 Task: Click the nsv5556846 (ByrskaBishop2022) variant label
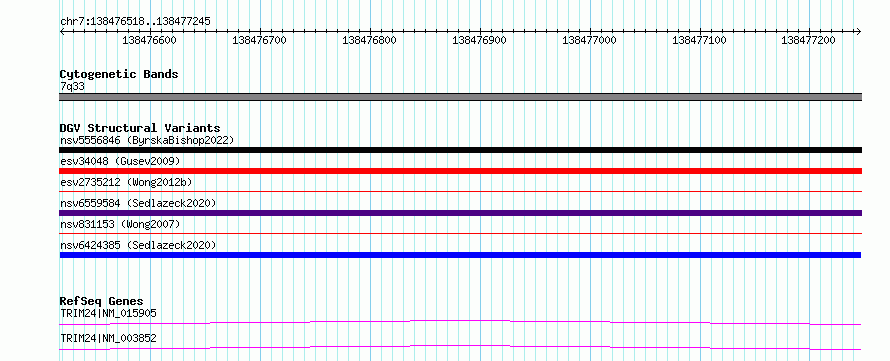coord(147,140)
